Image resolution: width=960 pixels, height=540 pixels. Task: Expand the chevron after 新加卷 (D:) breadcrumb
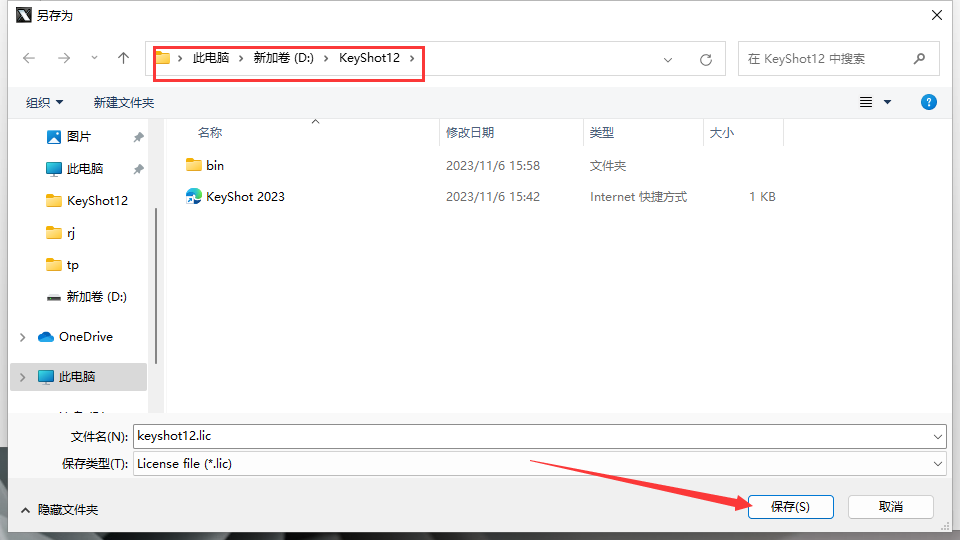click(x=326, y=58)
